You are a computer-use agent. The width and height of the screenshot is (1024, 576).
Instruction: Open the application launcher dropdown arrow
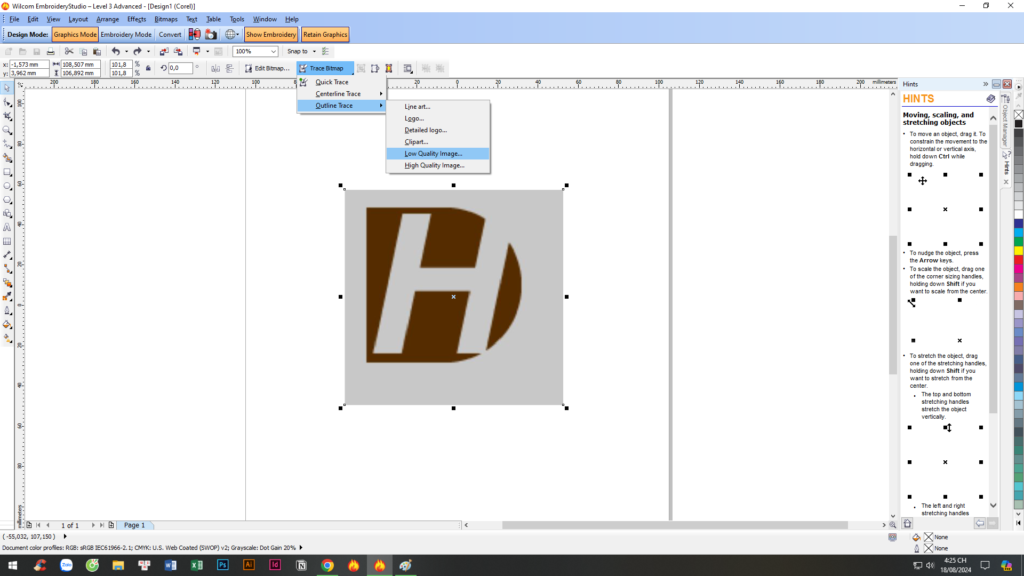point(207,51)
